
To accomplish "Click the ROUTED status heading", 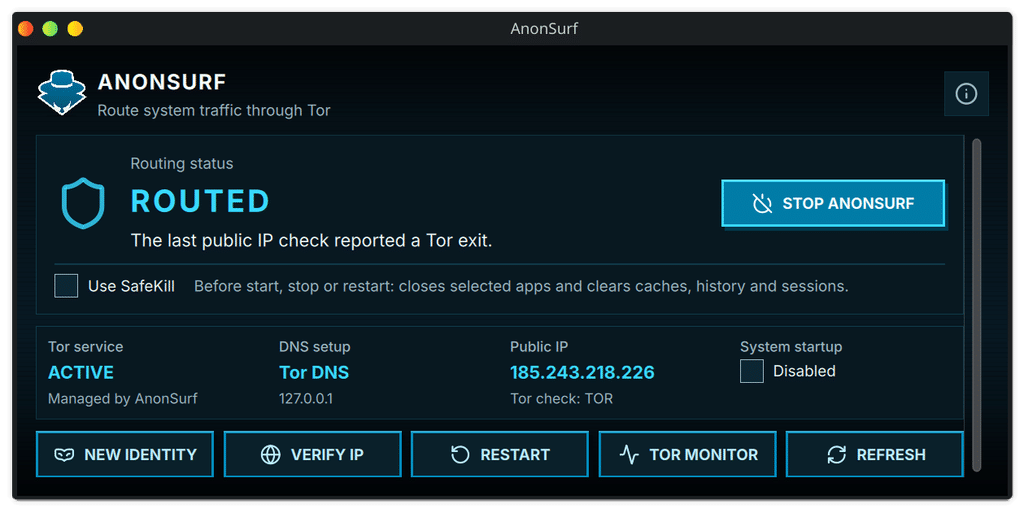I will click(200, 201).
